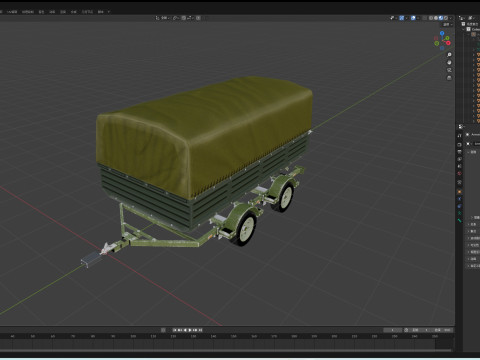Image resolution: width=480 pixels, height=360 pixels.
Task: Toggle timeline auto-keying record button
Action: tap(163, 330)
